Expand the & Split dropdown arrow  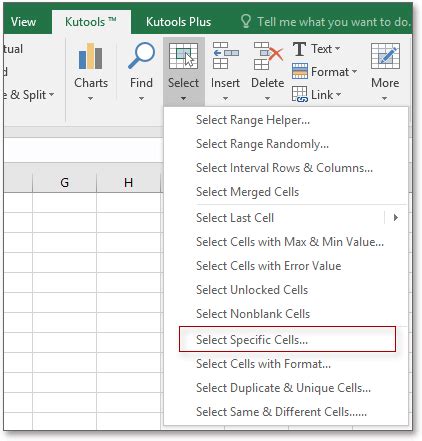[51, 95]
